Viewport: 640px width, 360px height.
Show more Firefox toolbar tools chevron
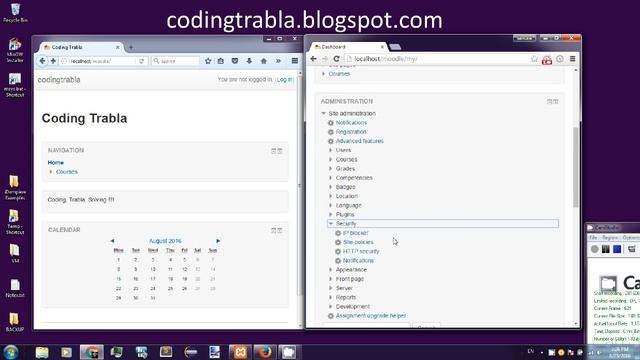tap(278, 61)
